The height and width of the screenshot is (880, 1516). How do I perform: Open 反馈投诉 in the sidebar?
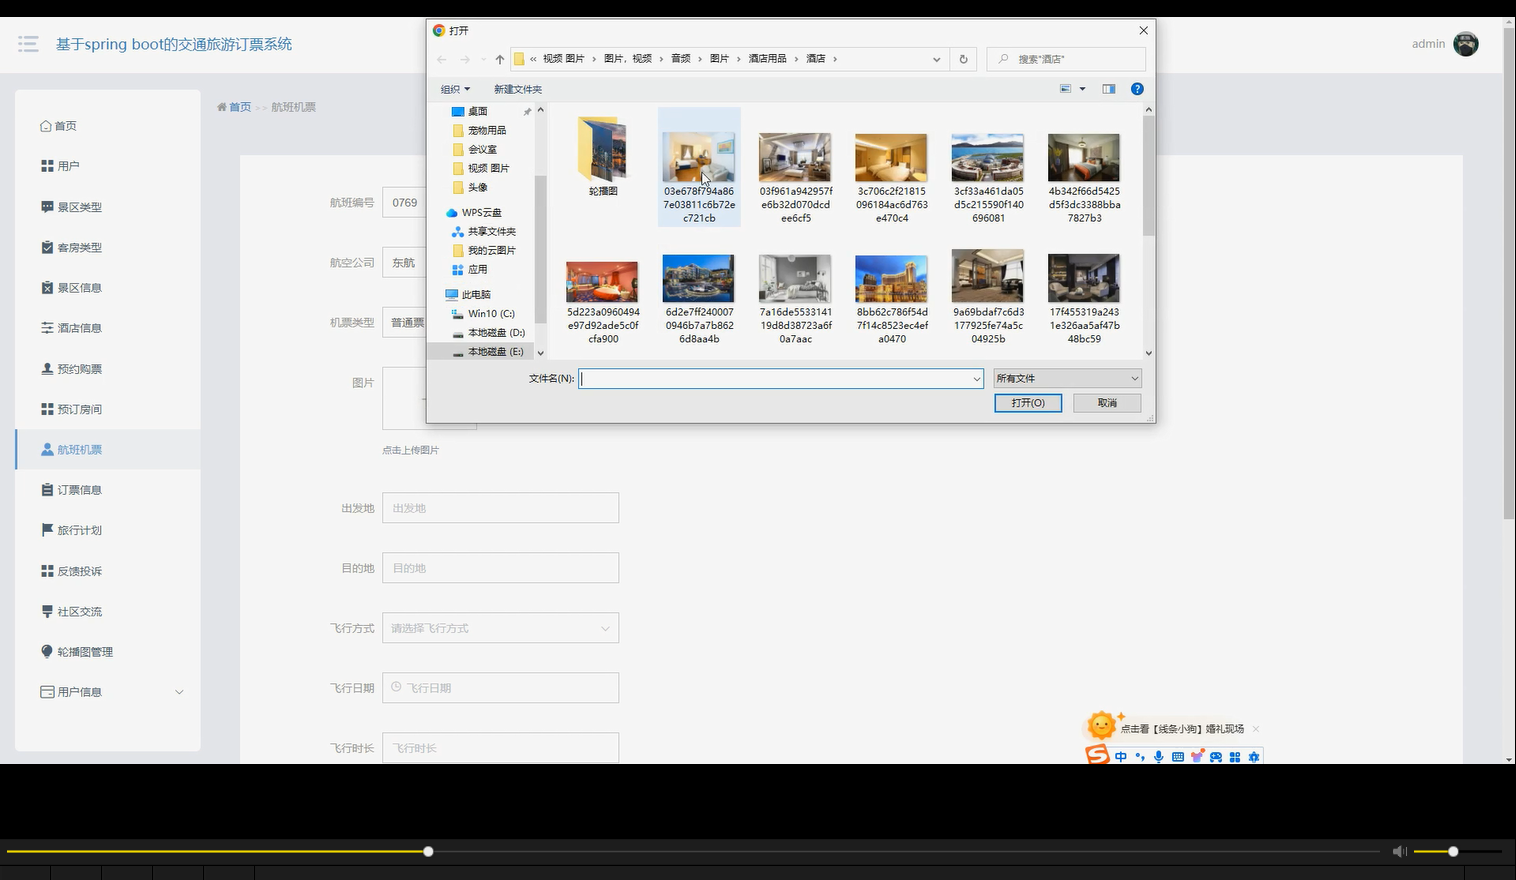coord(80,571)
